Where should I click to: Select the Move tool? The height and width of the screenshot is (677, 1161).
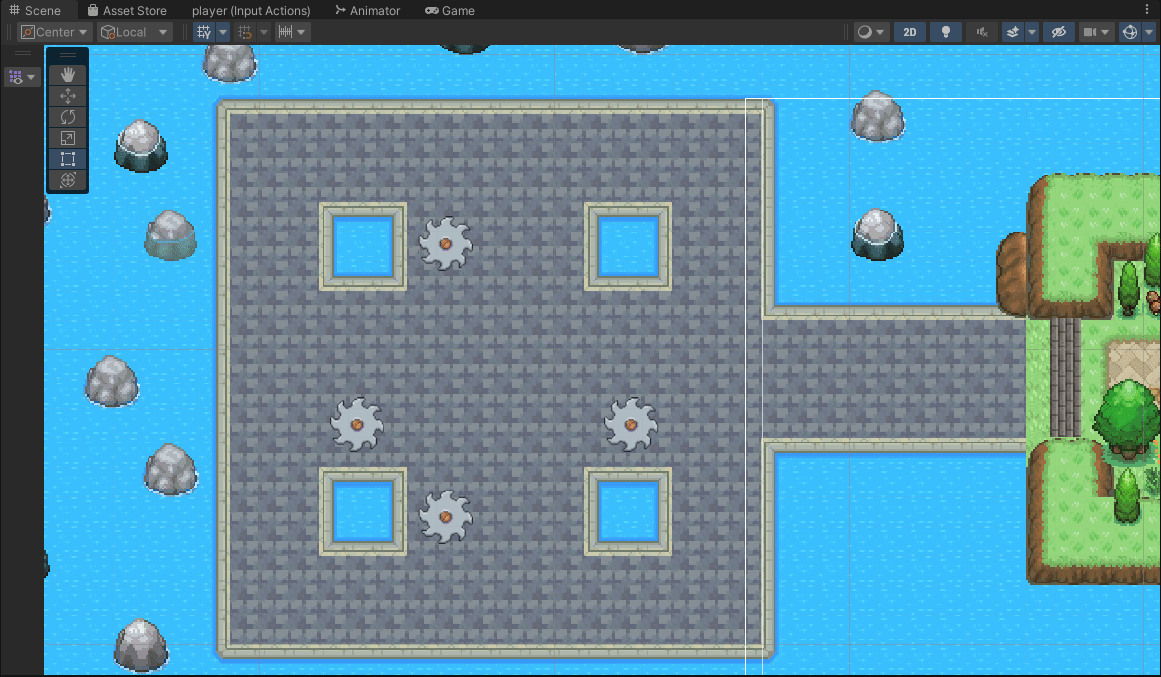click(67, 96)
